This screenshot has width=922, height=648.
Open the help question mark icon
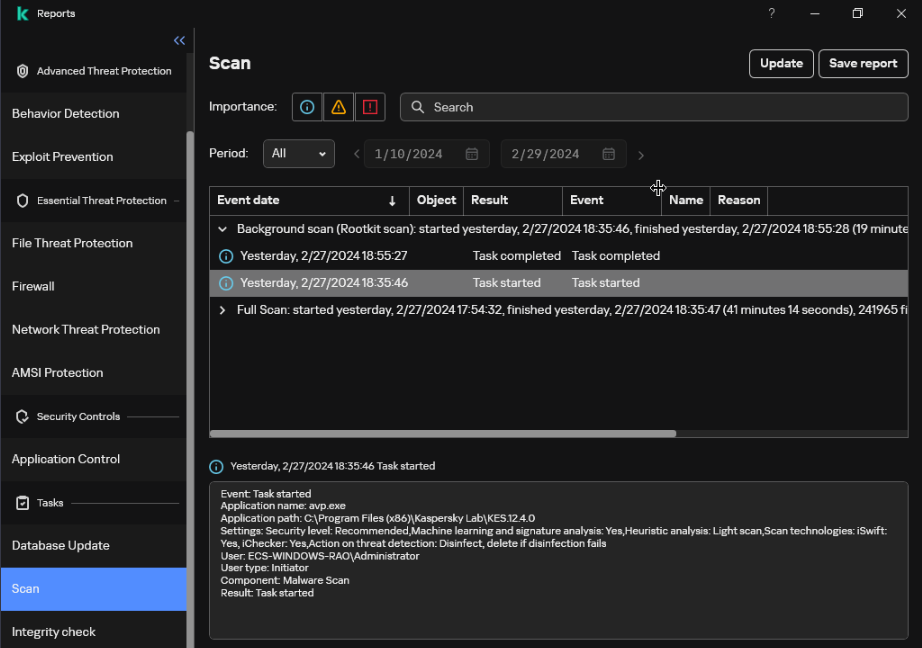pyautogui.click(x=771, y=13)
